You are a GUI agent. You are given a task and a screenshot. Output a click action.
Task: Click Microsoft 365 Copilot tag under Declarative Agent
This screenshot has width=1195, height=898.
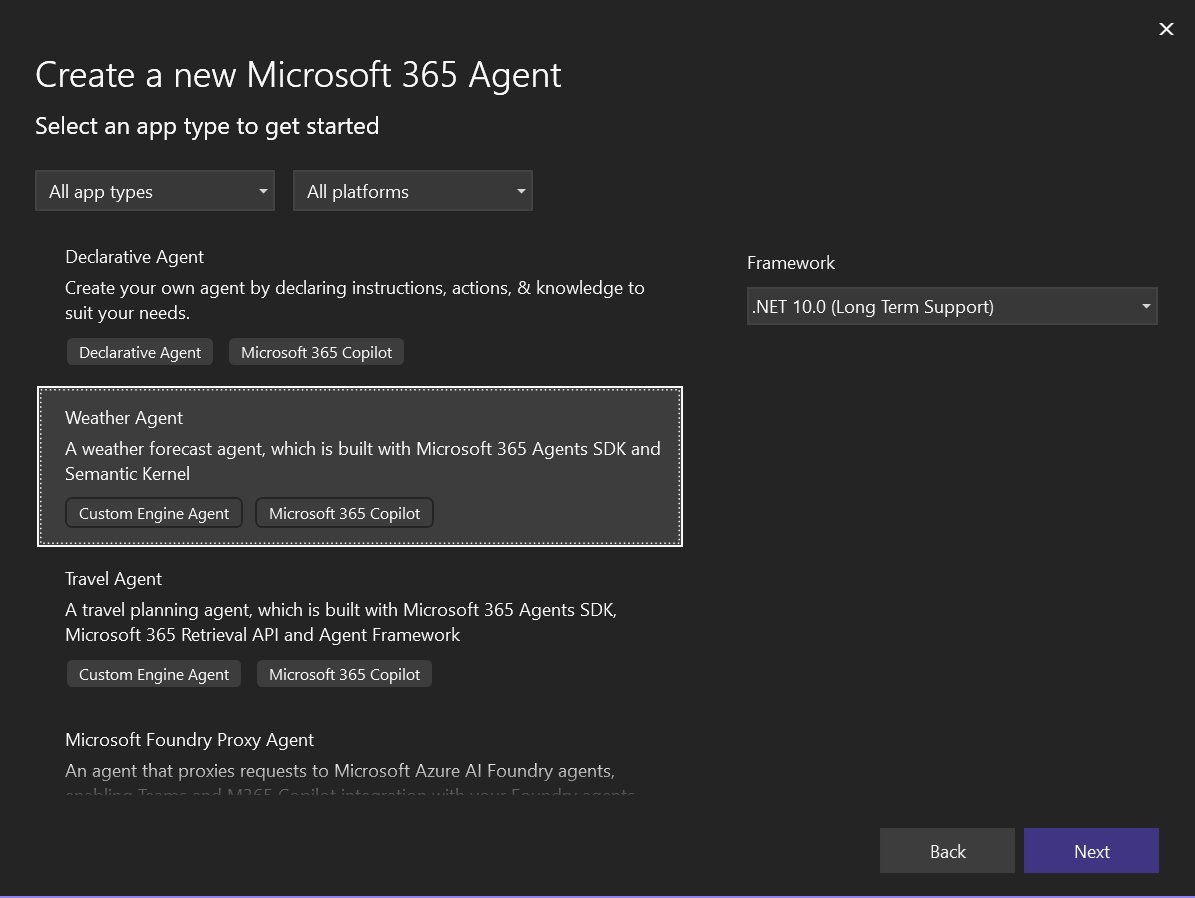point(316,352)
